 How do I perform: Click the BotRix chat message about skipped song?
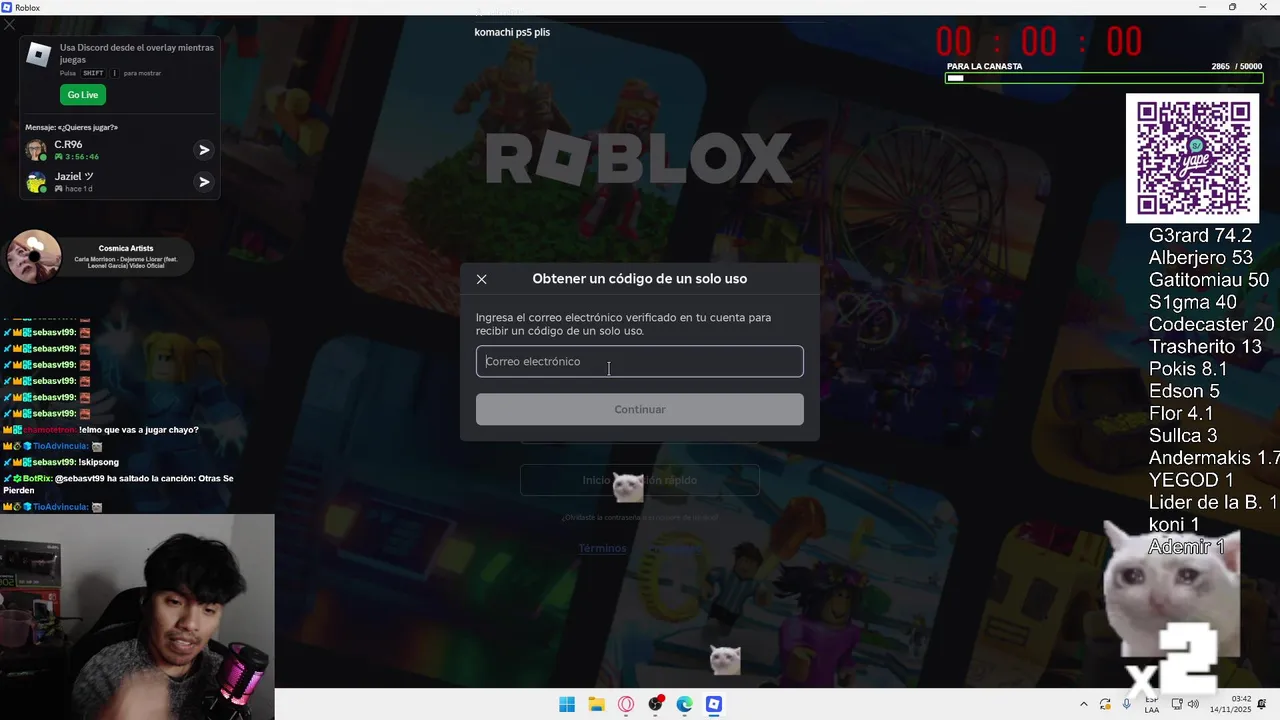pyautogui.click(x=118, y=484)
